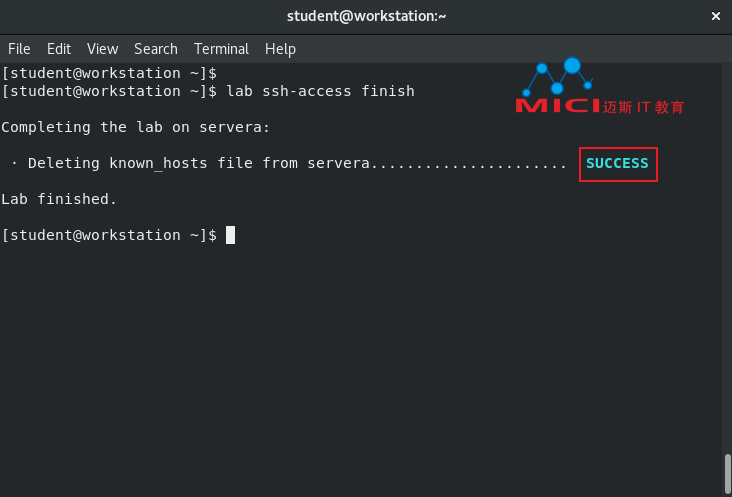Click the blinking terminal cursor block
This screenshot has width=732, height=497.
click(230, 235)
